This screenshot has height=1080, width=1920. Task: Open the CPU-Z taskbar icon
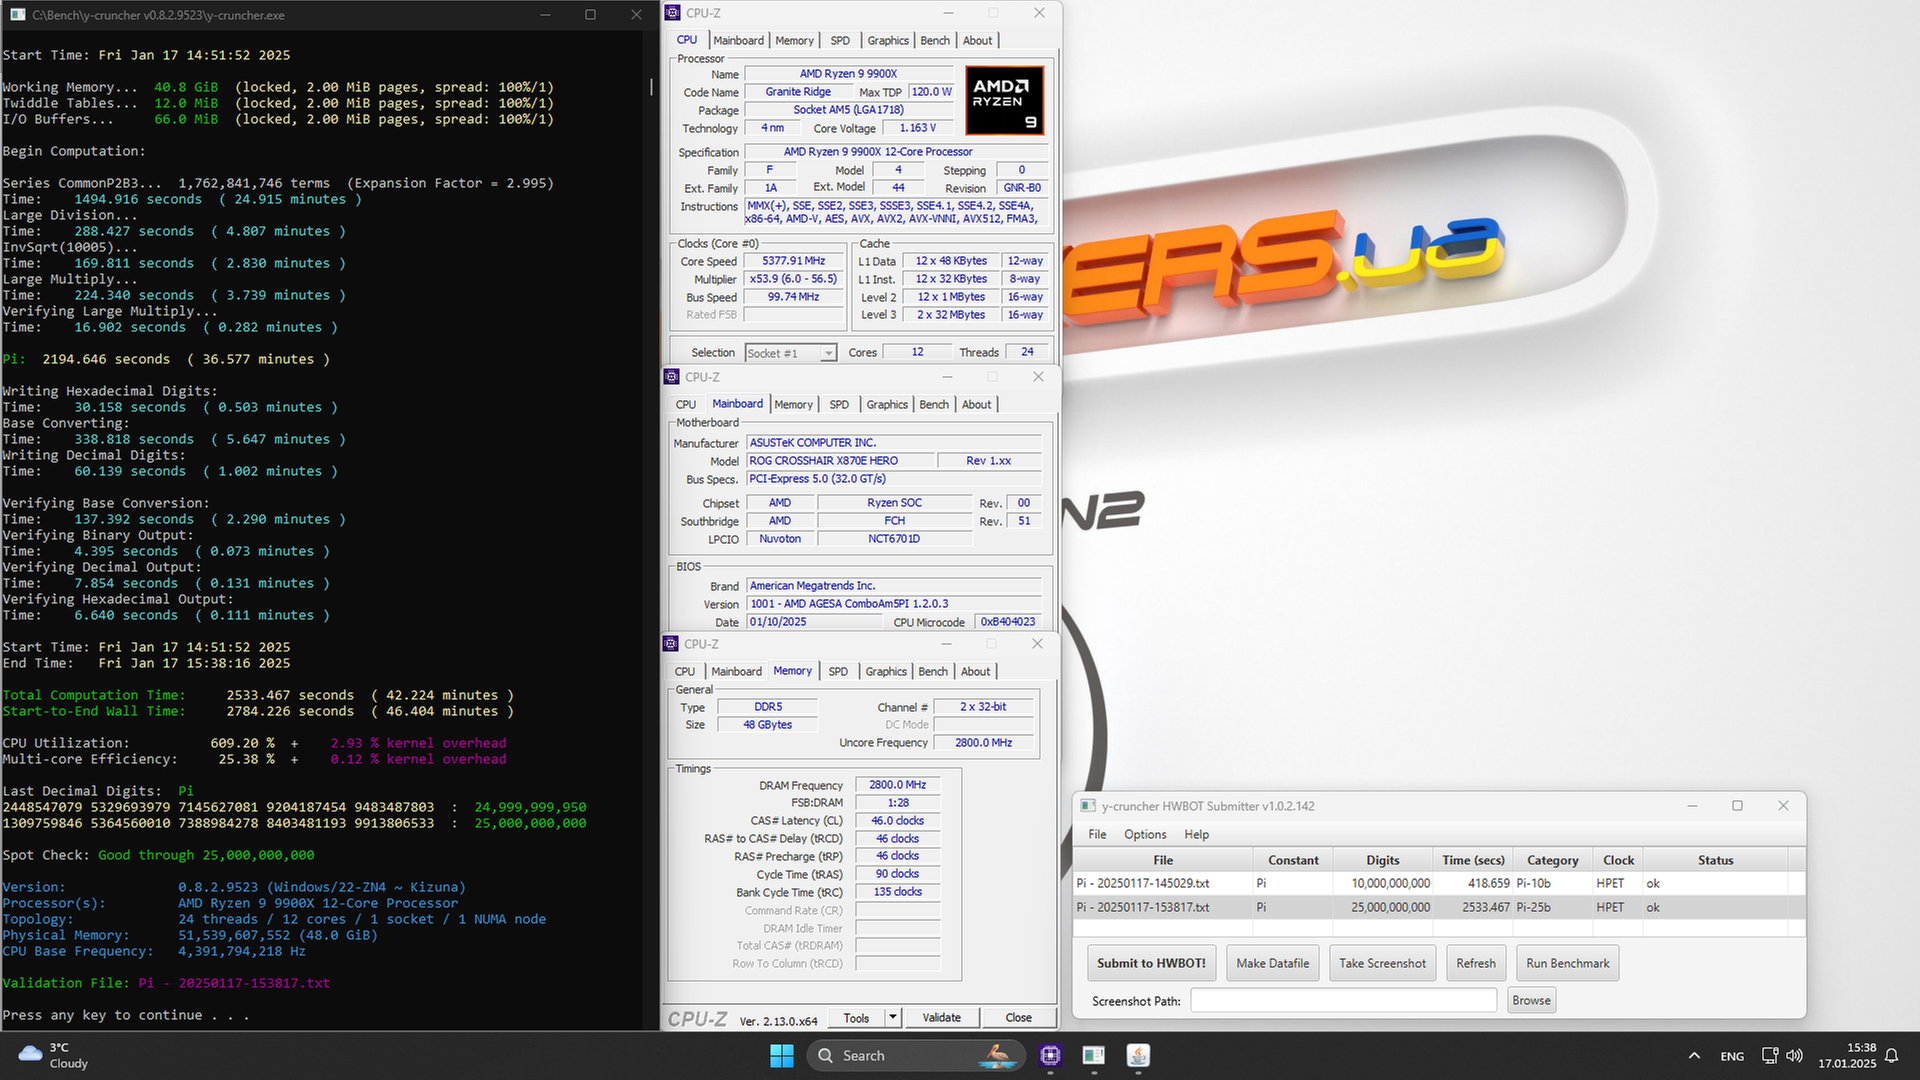coord(1050,1055)
